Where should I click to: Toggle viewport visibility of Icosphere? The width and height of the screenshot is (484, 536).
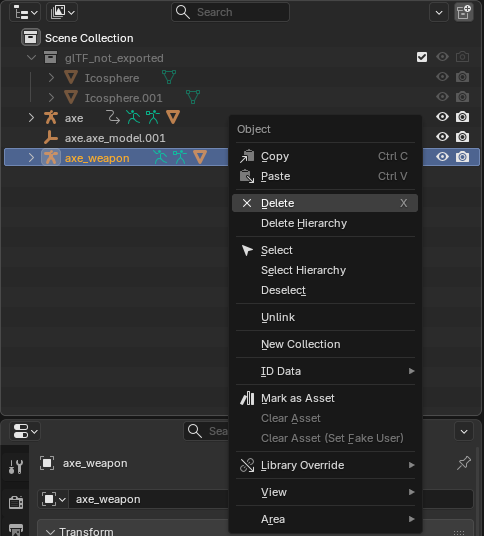coord(442,77)
